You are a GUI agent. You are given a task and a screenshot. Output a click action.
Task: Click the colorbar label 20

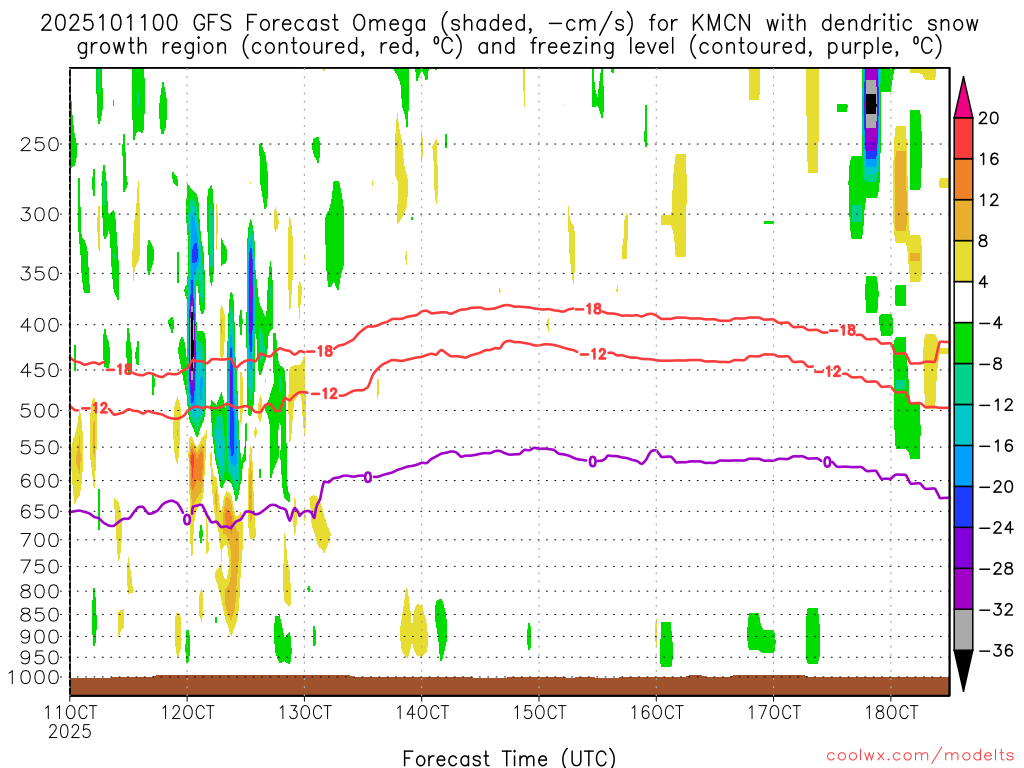(989, 118)
